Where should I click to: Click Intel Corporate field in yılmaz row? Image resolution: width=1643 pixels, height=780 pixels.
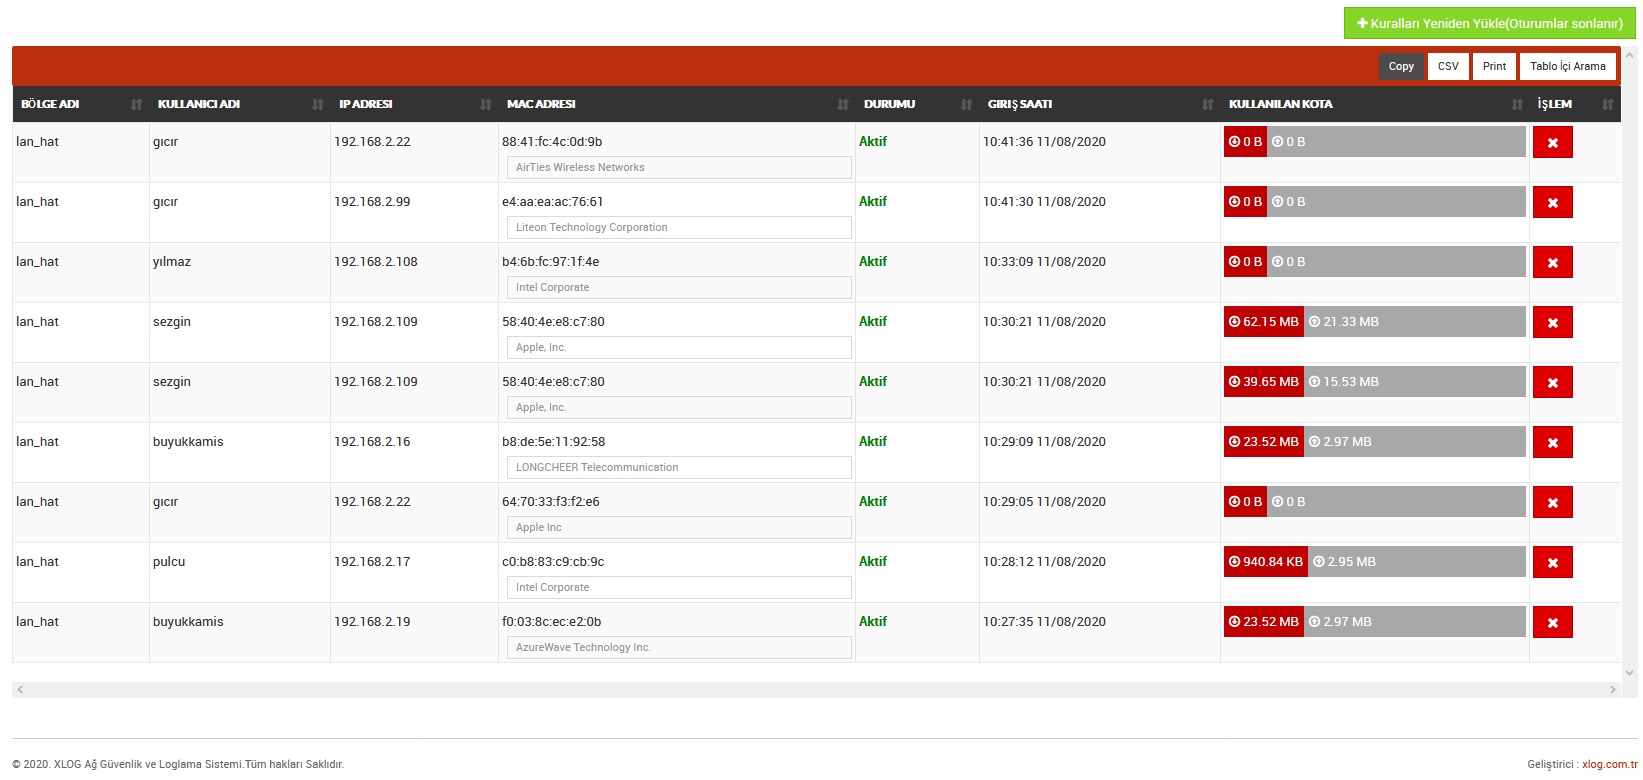(x=679, y=287)
